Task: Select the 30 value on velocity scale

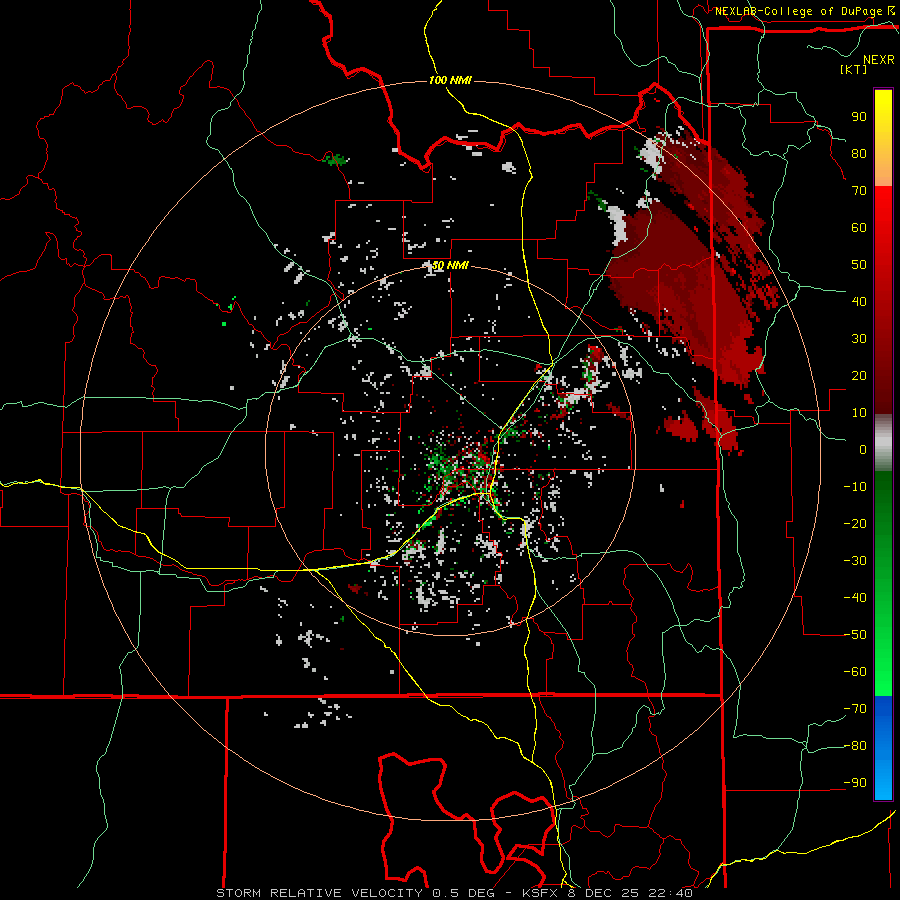Action: coord(859,339)
